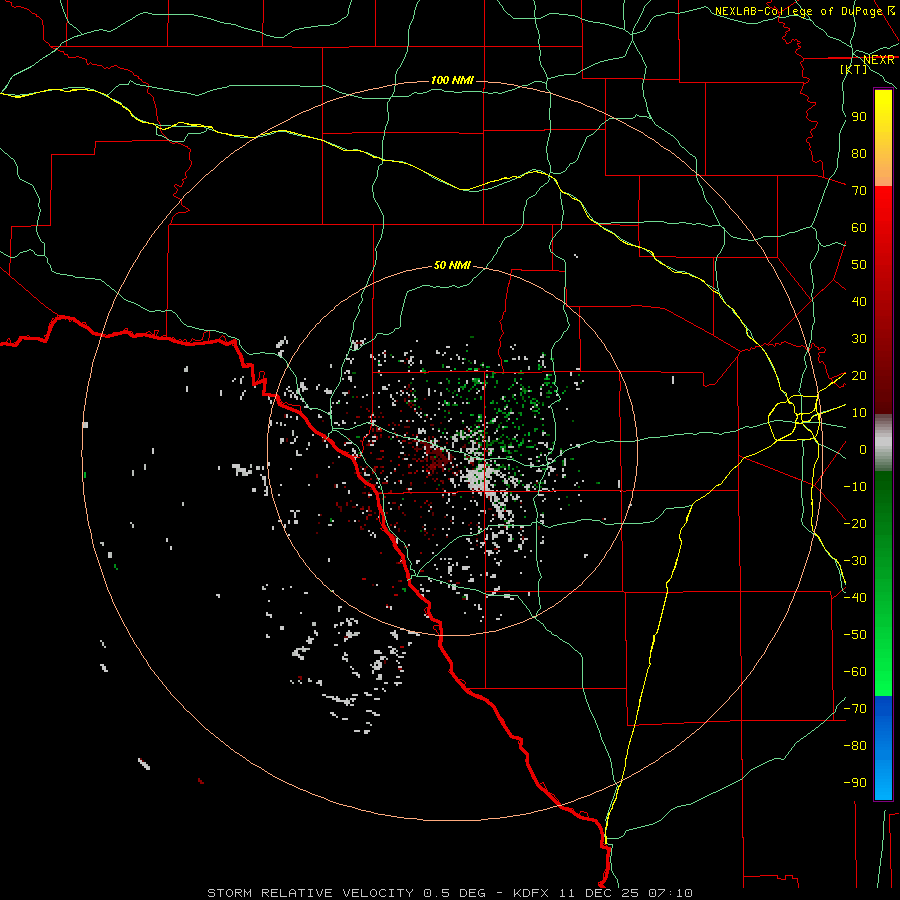900x900 pixels.
Task: Click the positive 90 scale value
Action: (859, 117)
